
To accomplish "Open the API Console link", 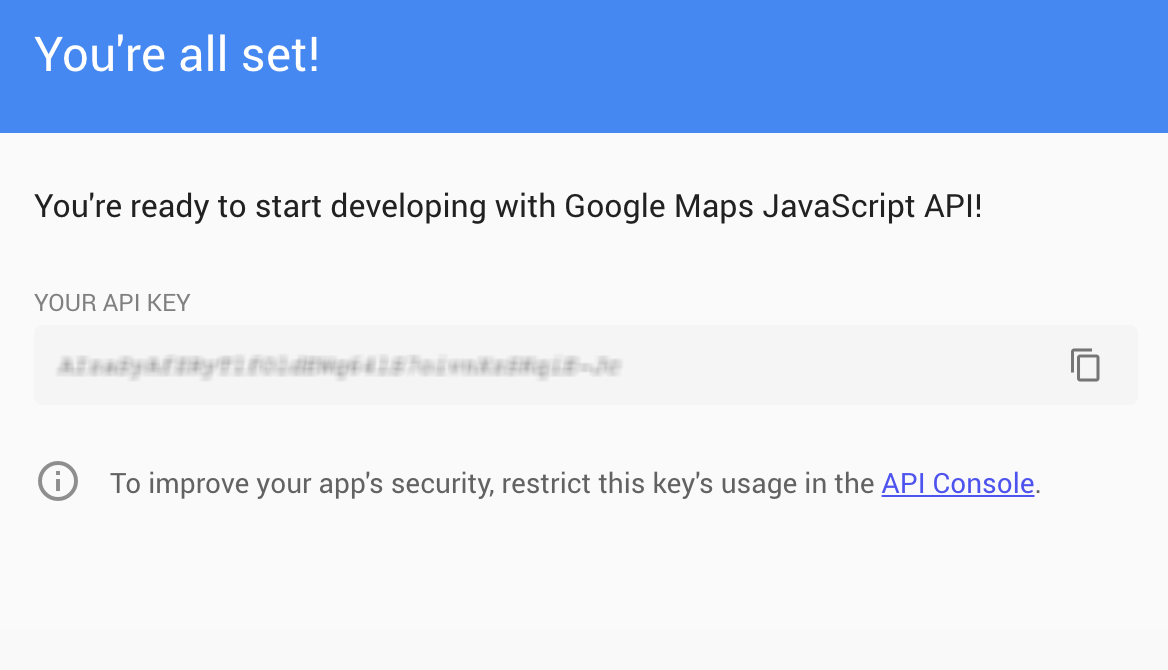I will click(957, 484).
